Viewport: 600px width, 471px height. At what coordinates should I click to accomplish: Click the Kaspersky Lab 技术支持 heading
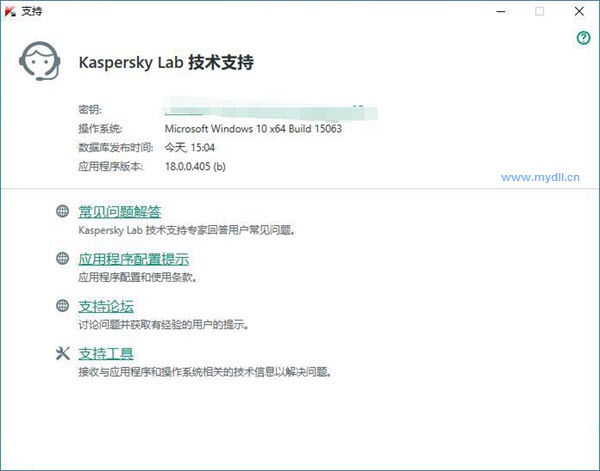pyautogui.click(x=166, y=62)
